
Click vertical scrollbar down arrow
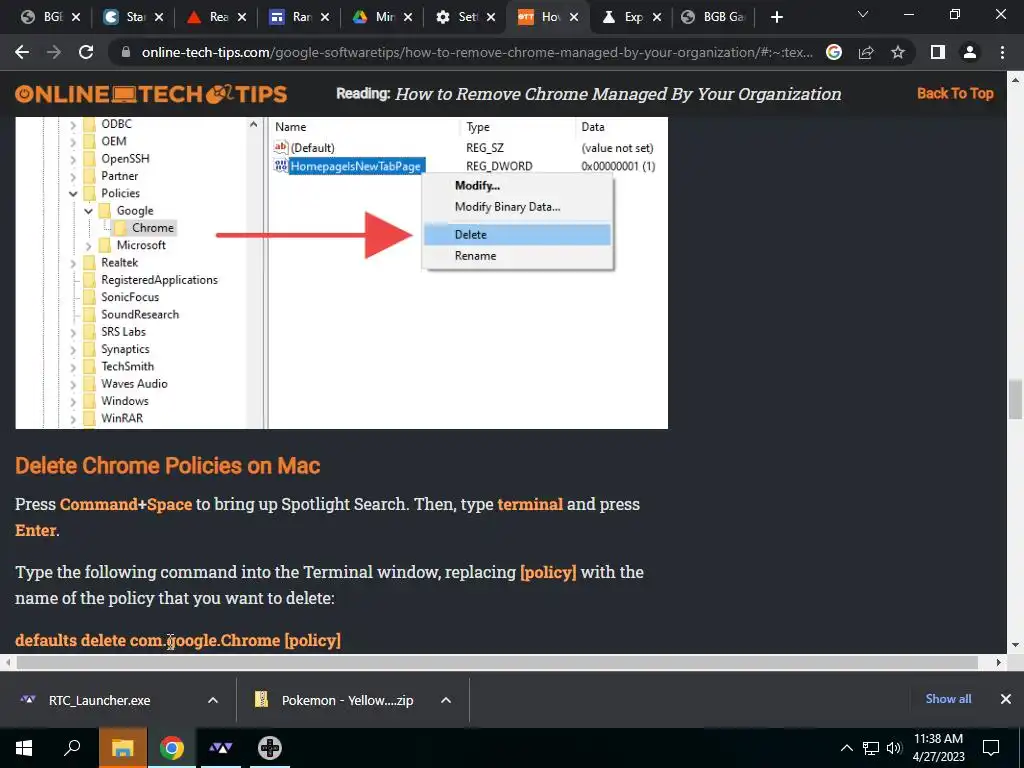click(x=1015, y=645)
